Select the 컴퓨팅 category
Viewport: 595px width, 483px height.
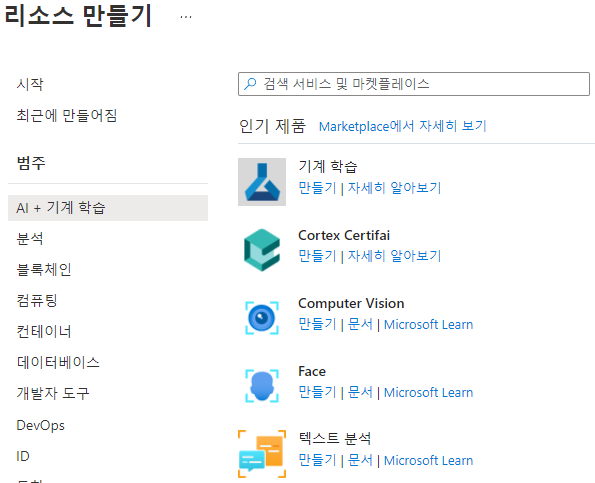[37, 300]
